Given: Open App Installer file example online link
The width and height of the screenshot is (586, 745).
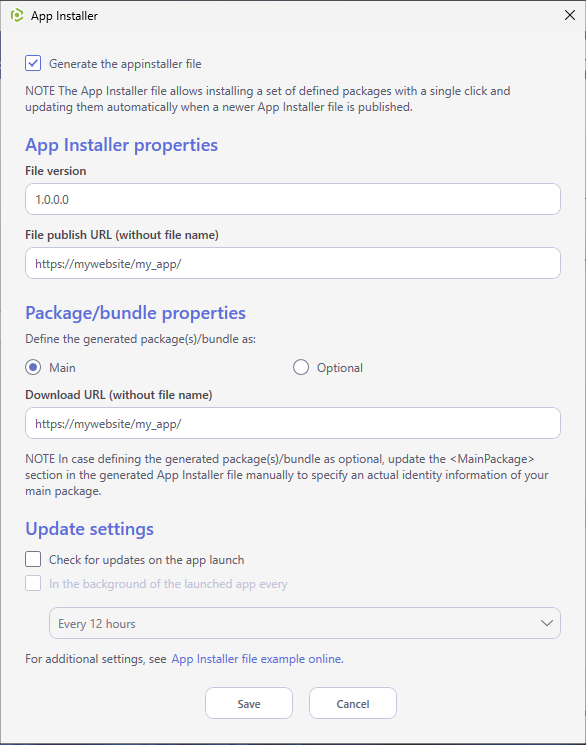Looking at the screenshot, I should click(x=257, y=659).
